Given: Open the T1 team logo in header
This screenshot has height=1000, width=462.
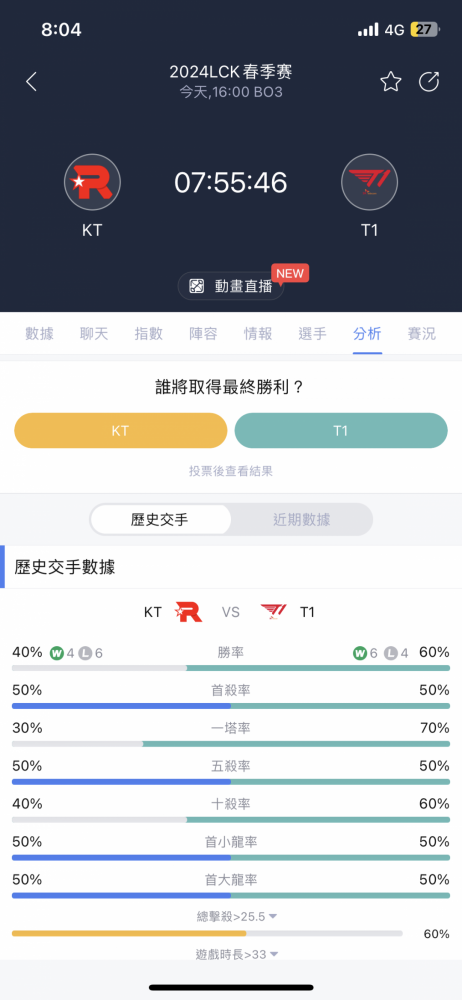Looking at the screenshot, I should [369, 182].
